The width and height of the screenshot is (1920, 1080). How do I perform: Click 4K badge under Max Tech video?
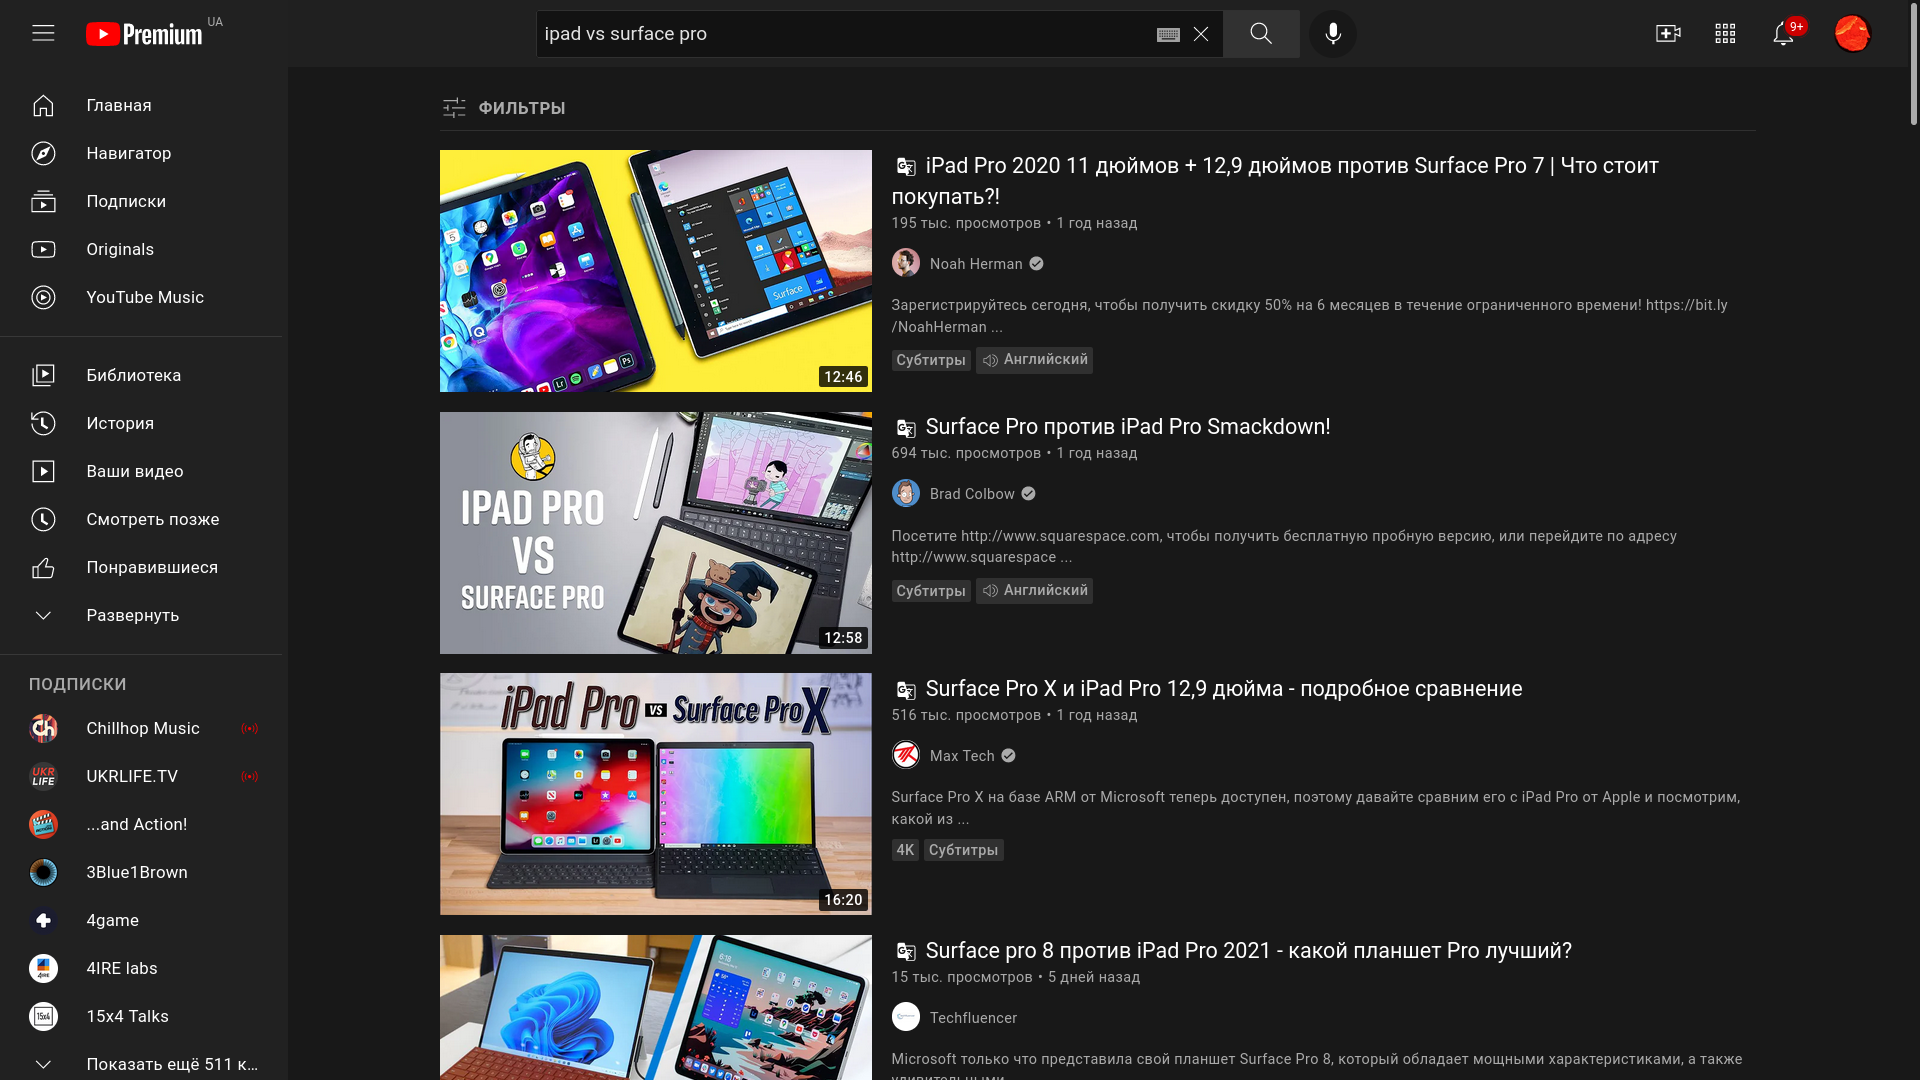905,850
